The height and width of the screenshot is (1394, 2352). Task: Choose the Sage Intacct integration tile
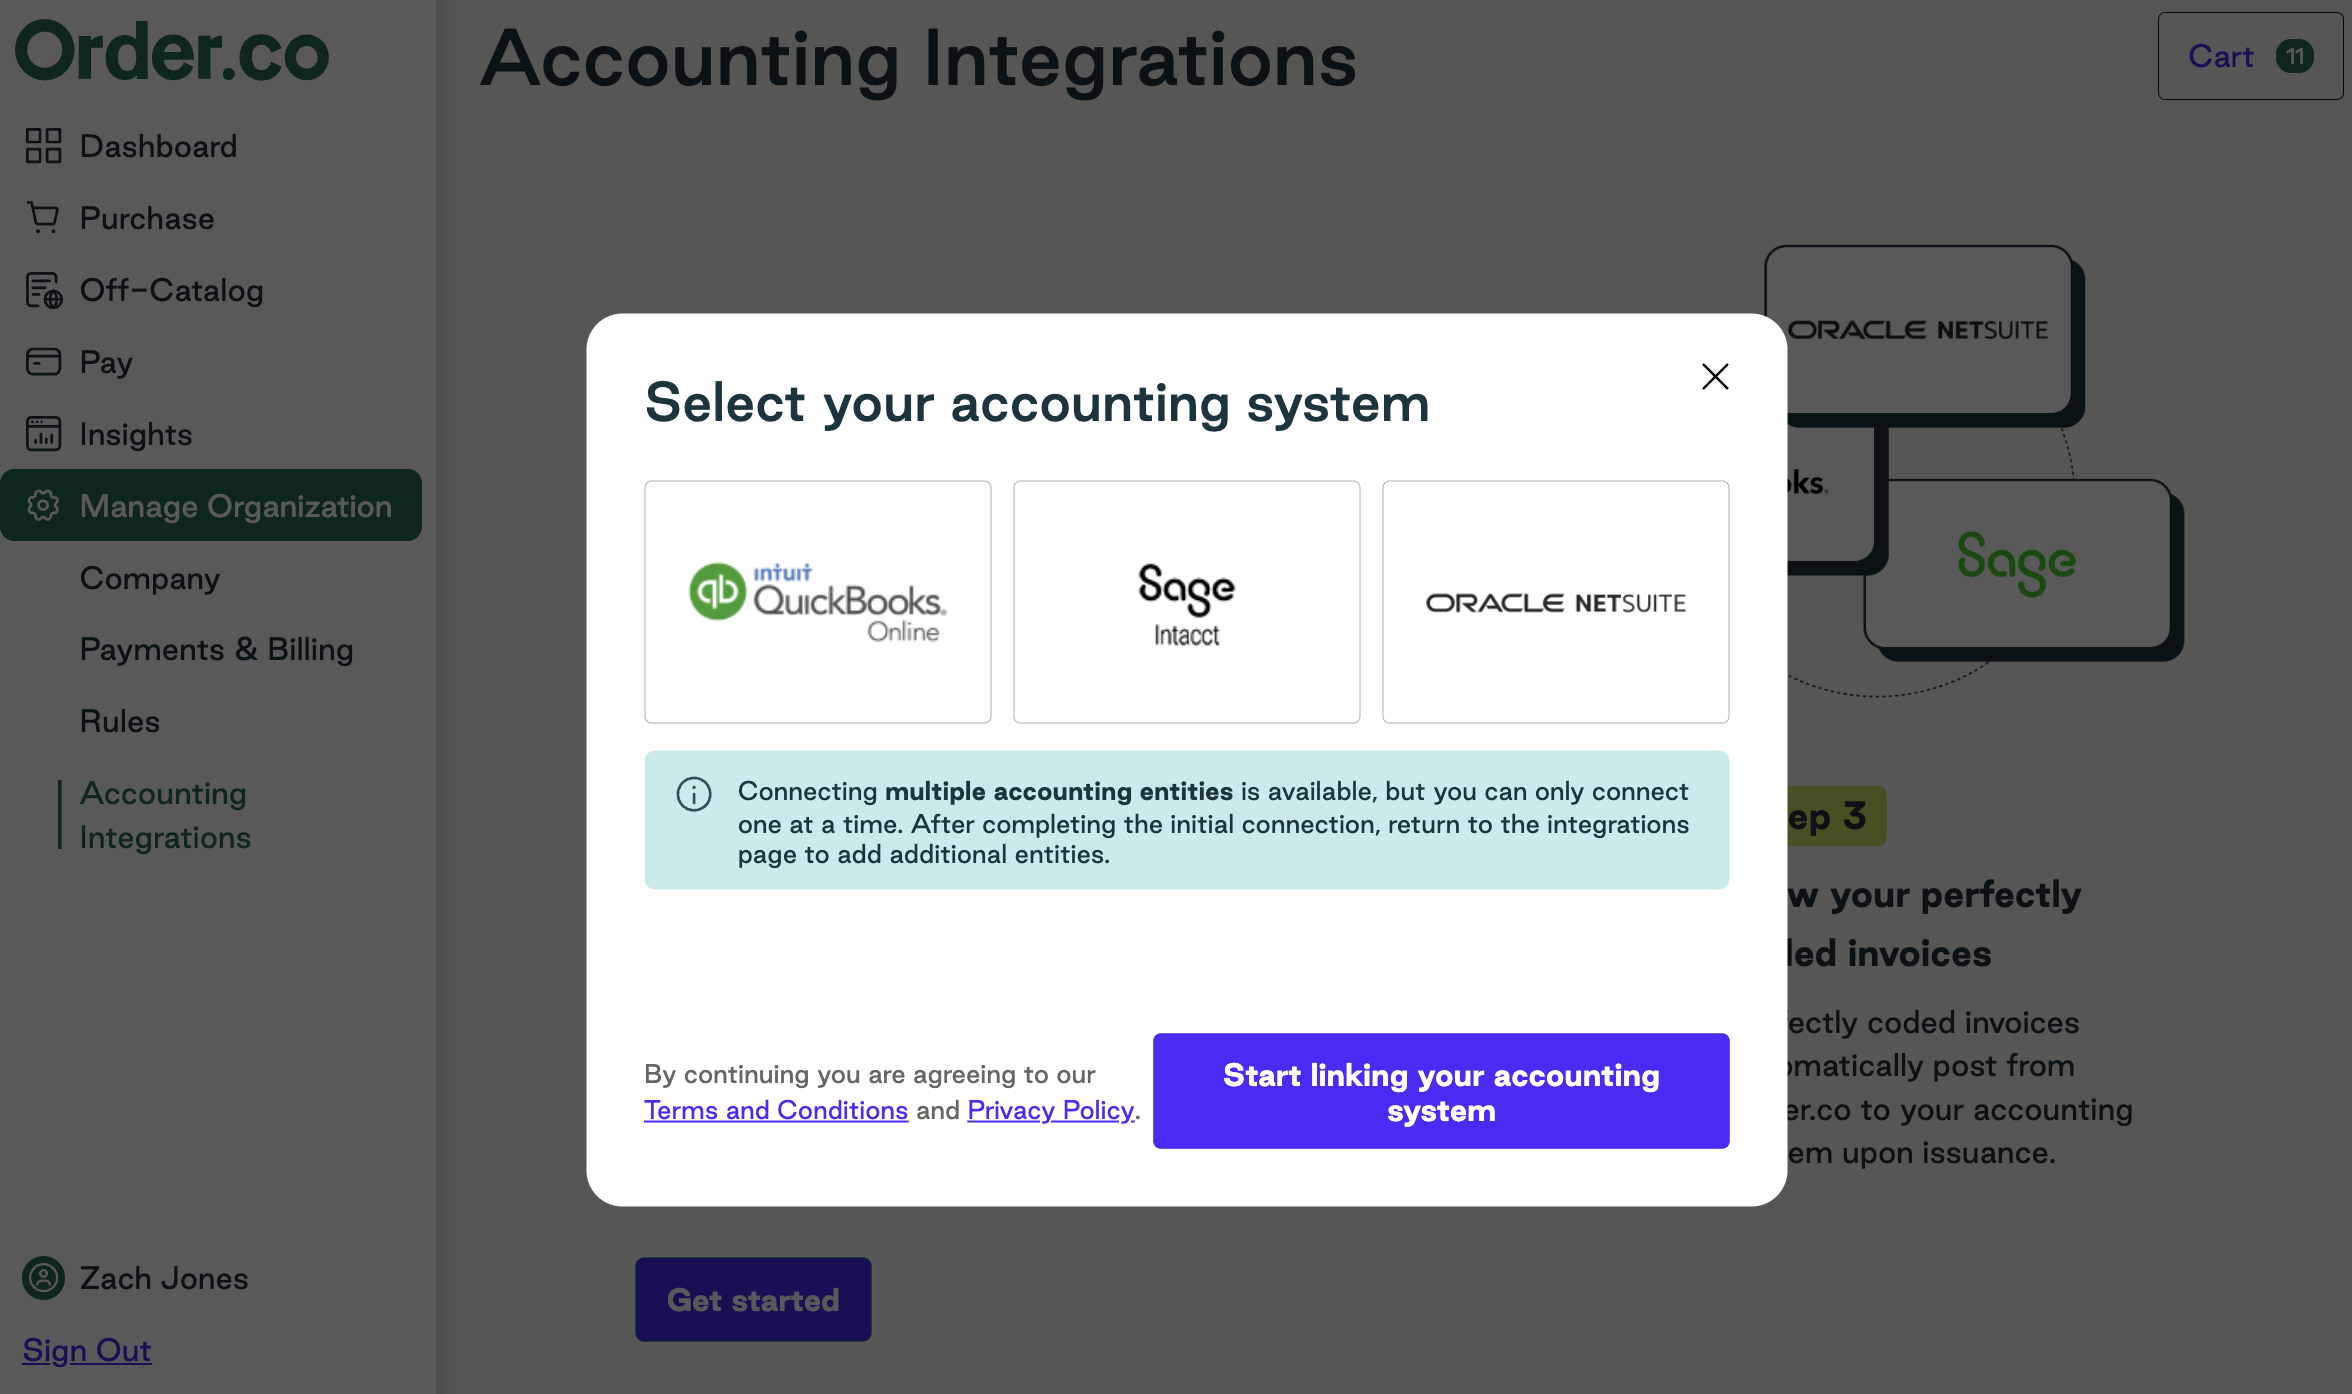(1185, 602)
